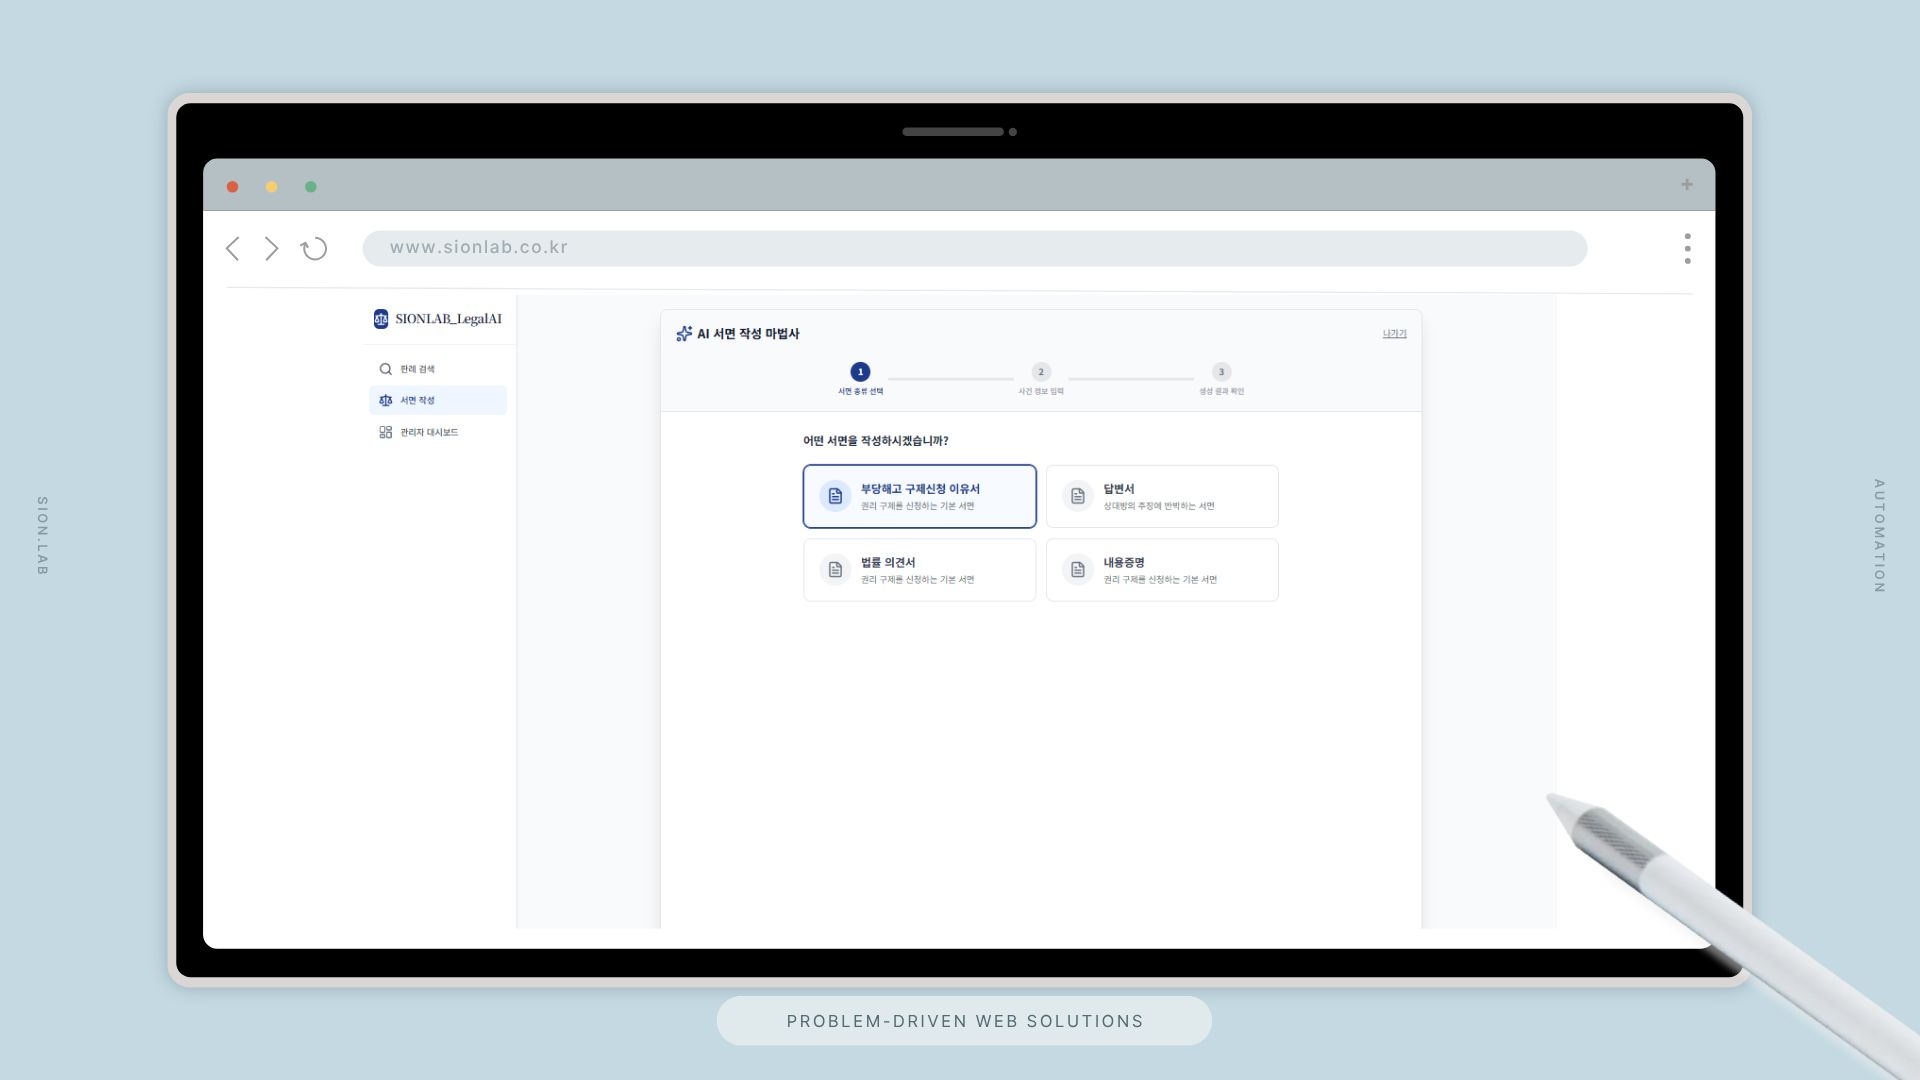Click the SIONLAB_LegalAI logo icon

(381, 319)
